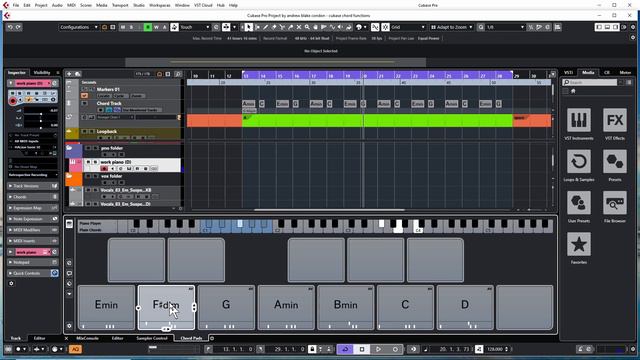Open Favorites tile in Media rack
The width and height of the screenshot is (640, 360).
pyautogui.click(x=579, y=244)
